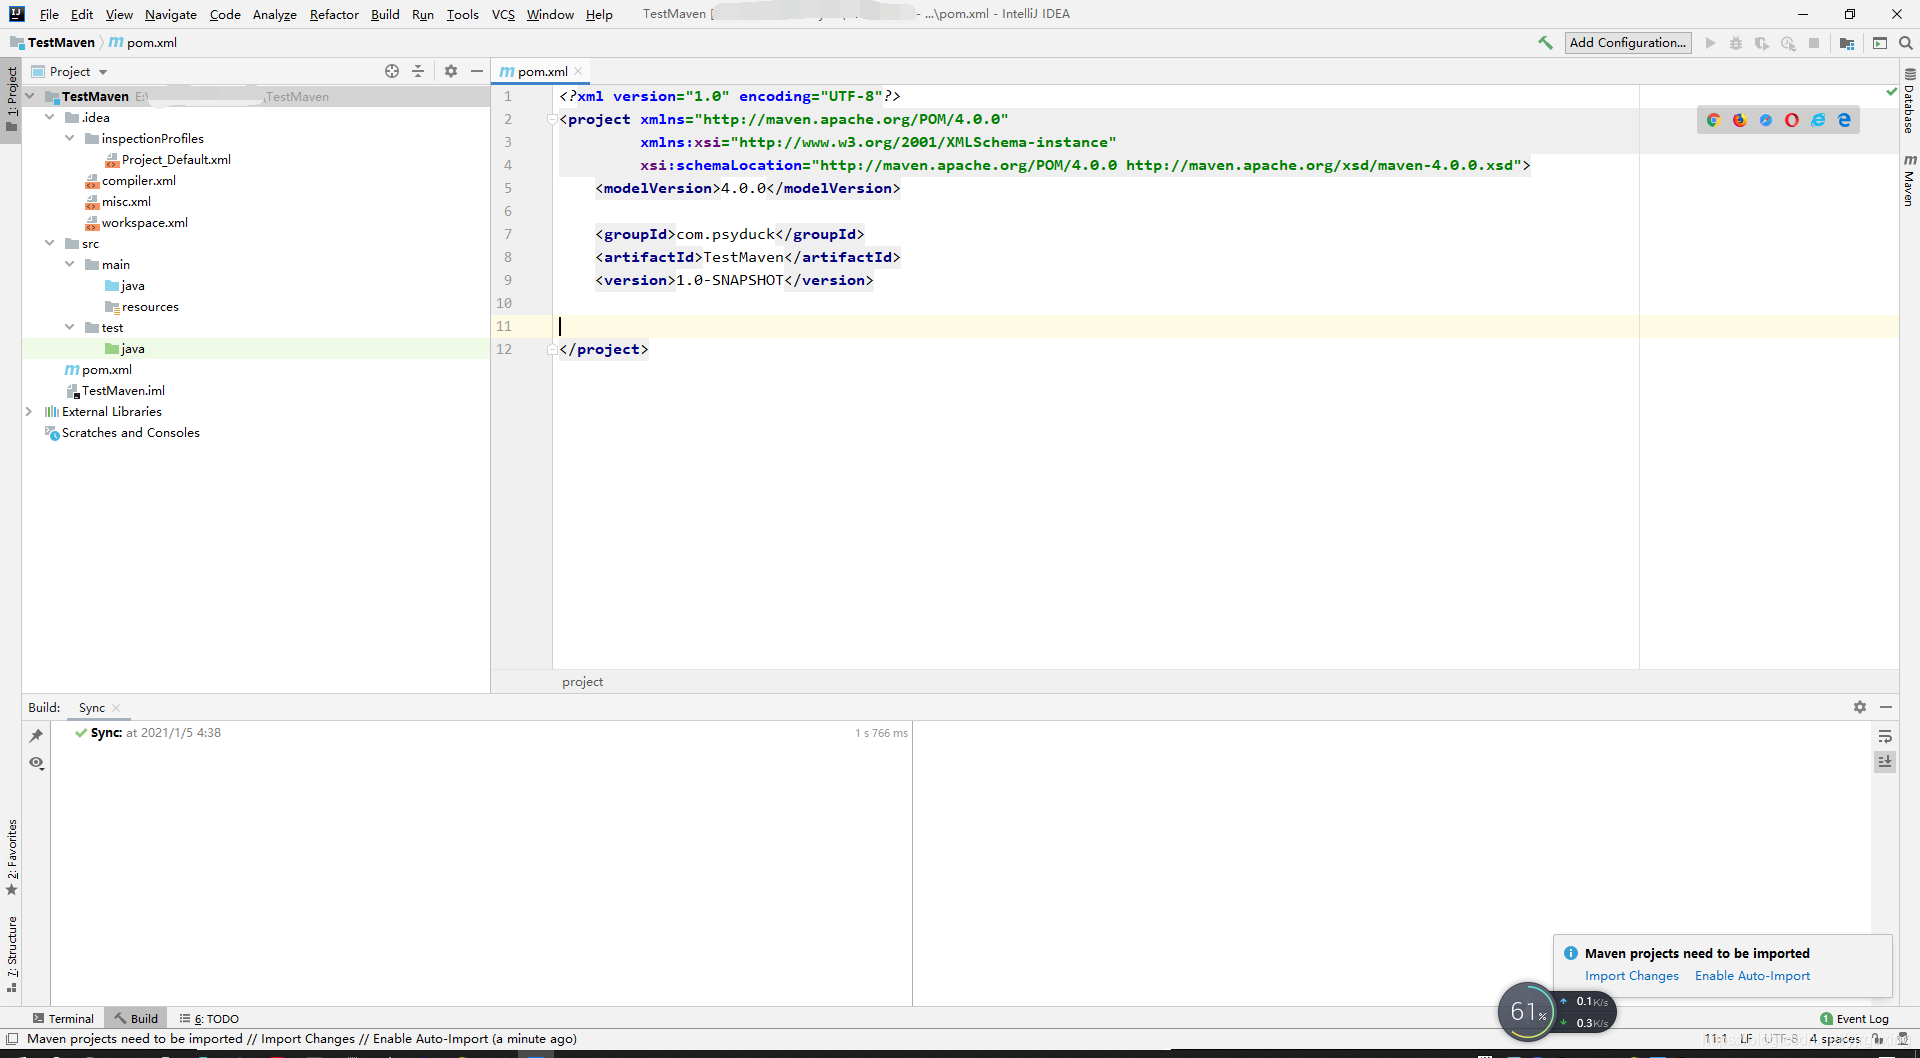Screen dimensions: 1920x1058
Task: Open in Safari browser icon
Action: point(1766,120)
